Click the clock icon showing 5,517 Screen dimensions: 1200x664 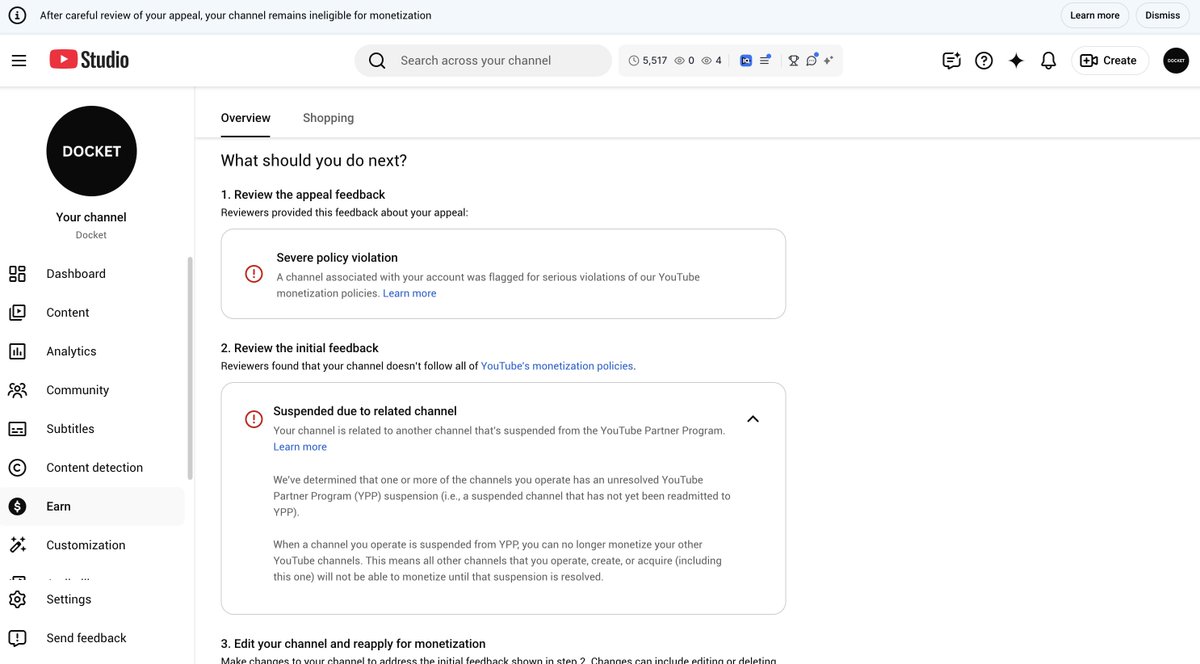pyautogui.click(x=634, y=60)
